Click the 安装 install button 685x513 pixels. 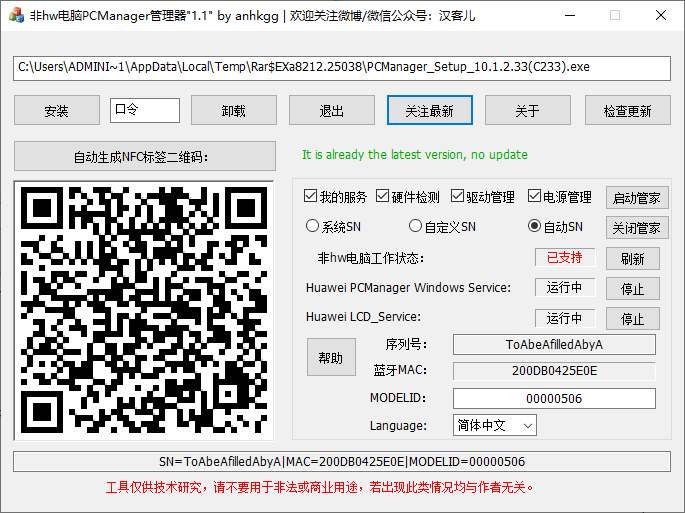click(x=57, y=111)
